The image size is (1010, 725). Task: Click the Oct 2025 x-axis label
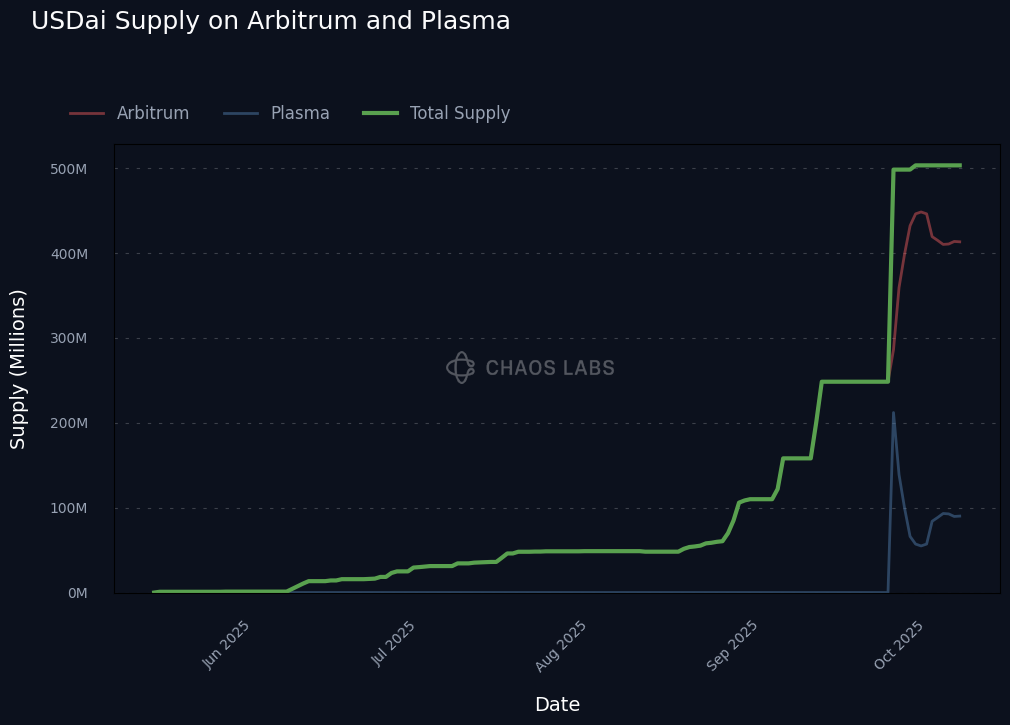click(x=899, y=644)
